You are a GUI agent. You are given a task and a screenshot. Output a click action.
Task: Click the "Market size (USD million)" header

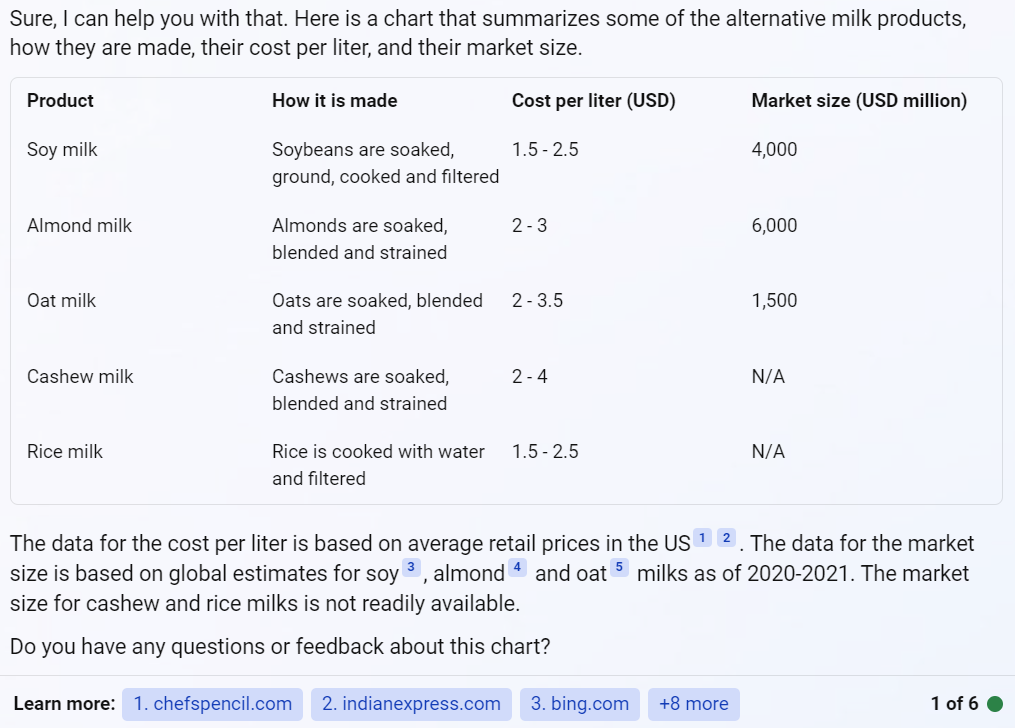click(859, 100)
